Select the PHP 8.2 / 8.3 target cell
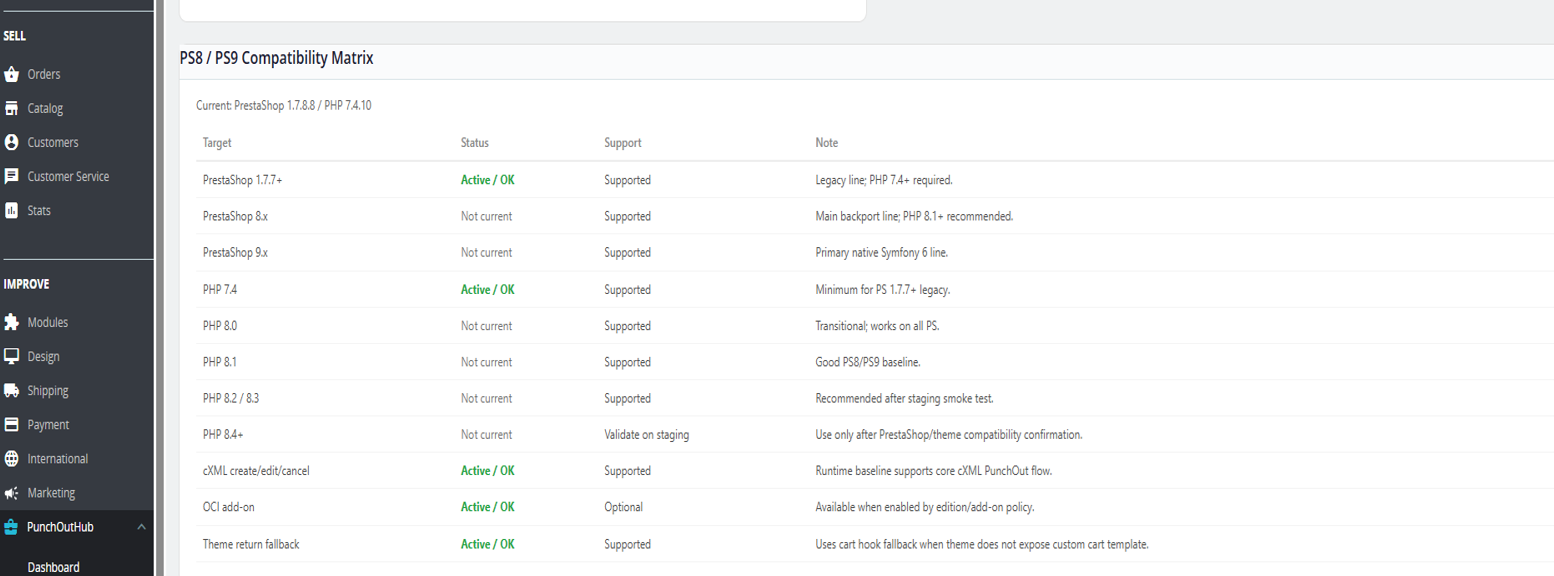Viewport: 1554px width, 576px height. click(x=231, y=398)
